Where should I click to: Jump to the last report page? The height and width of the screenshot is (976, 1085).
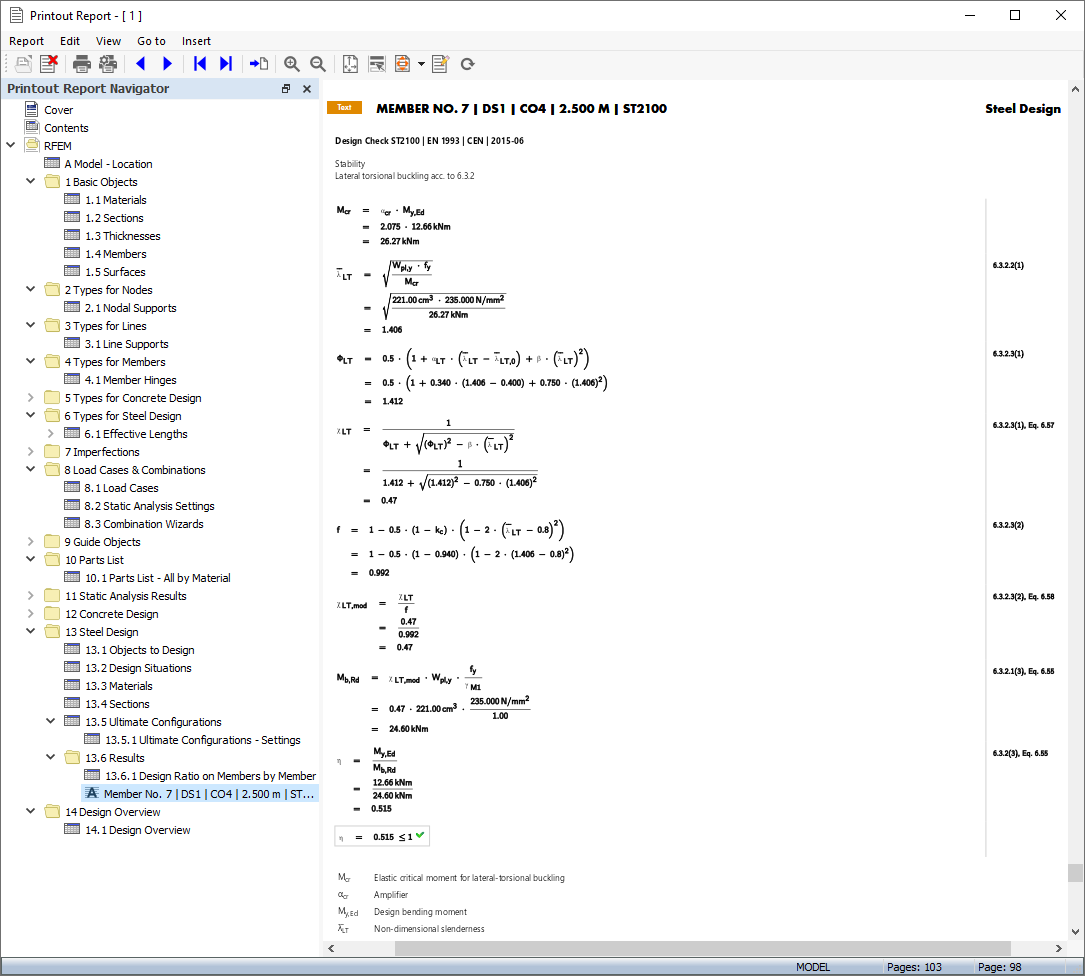click(x=225, y=63)
